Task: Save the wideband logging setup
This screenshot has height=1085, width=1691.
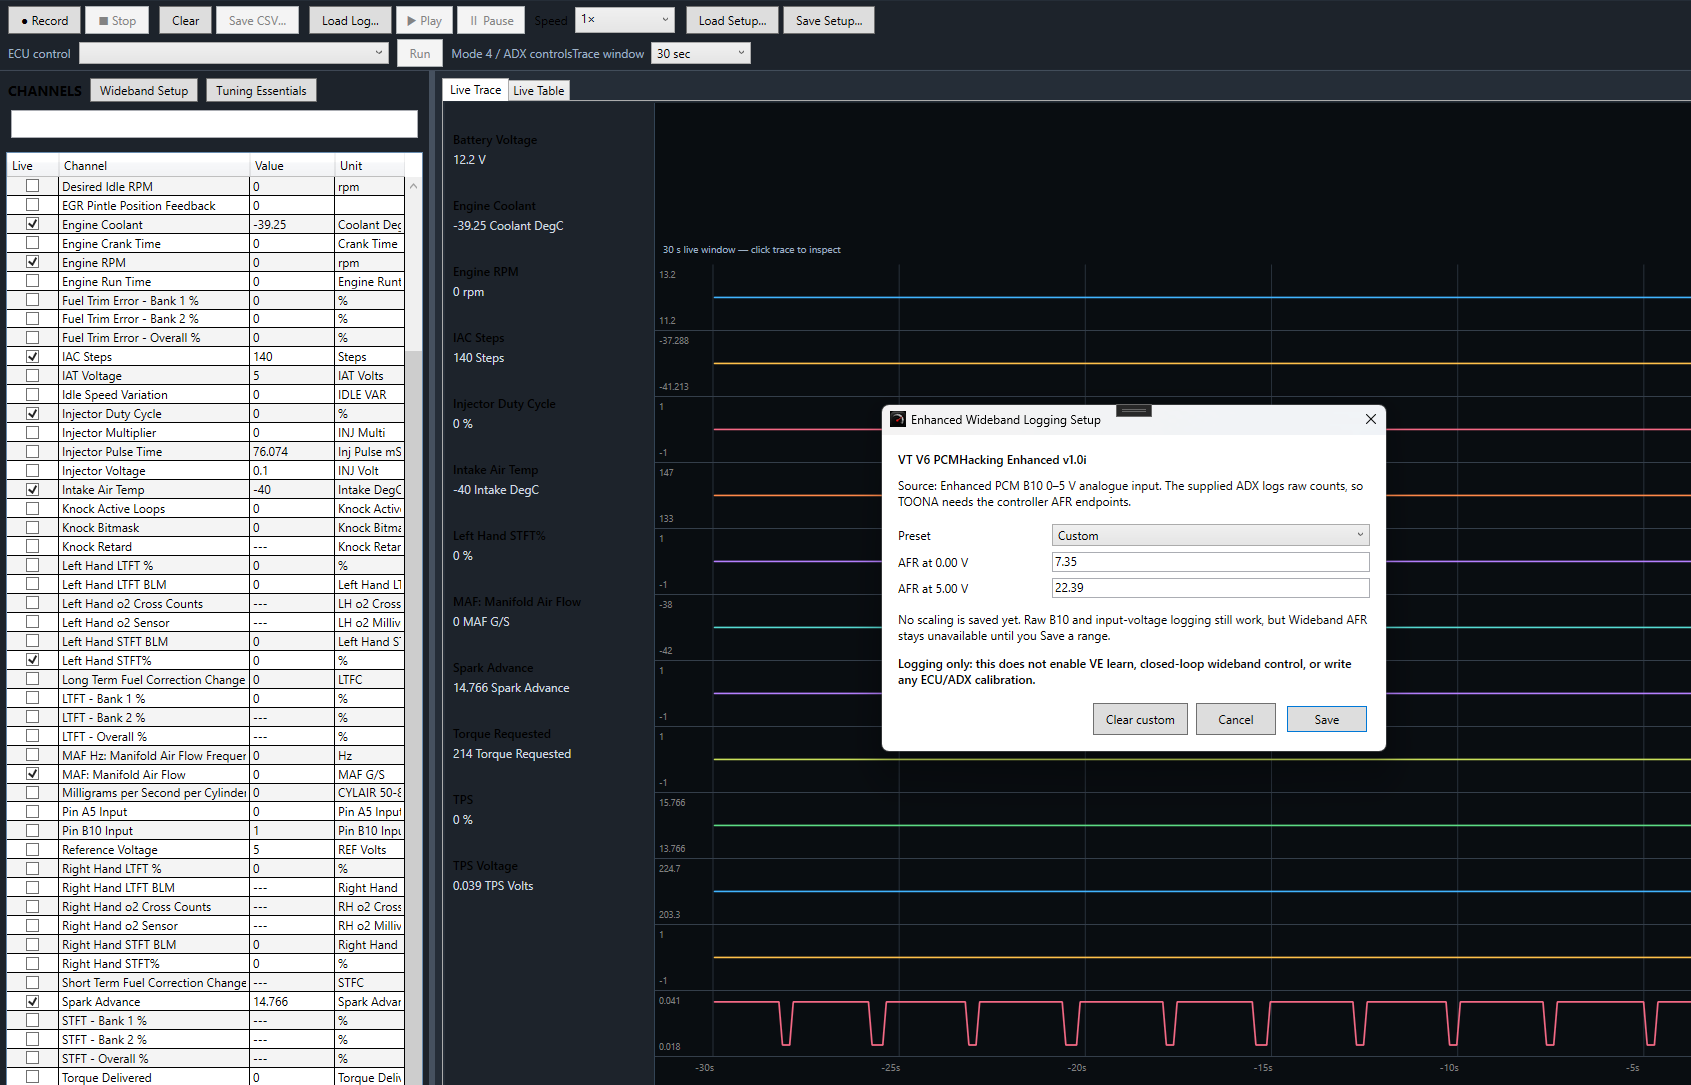Action: click(1327, 719)
